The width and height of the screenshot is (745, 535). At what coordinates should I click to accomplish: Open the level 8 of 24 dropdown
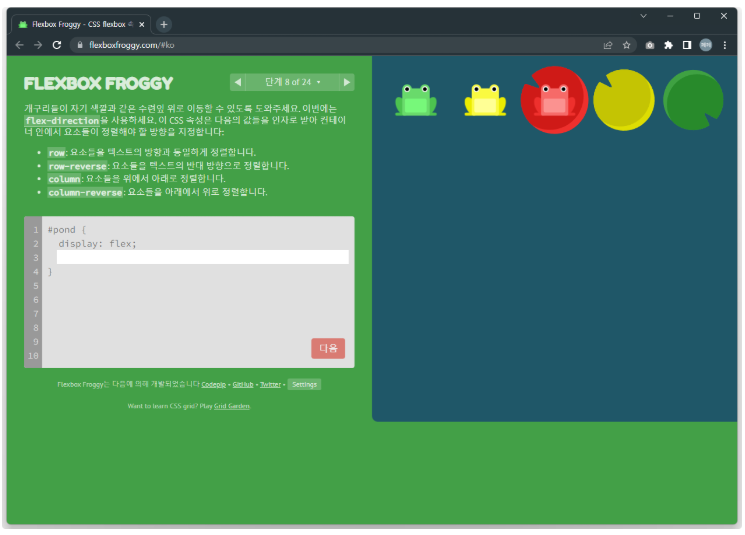coord(292,82)
